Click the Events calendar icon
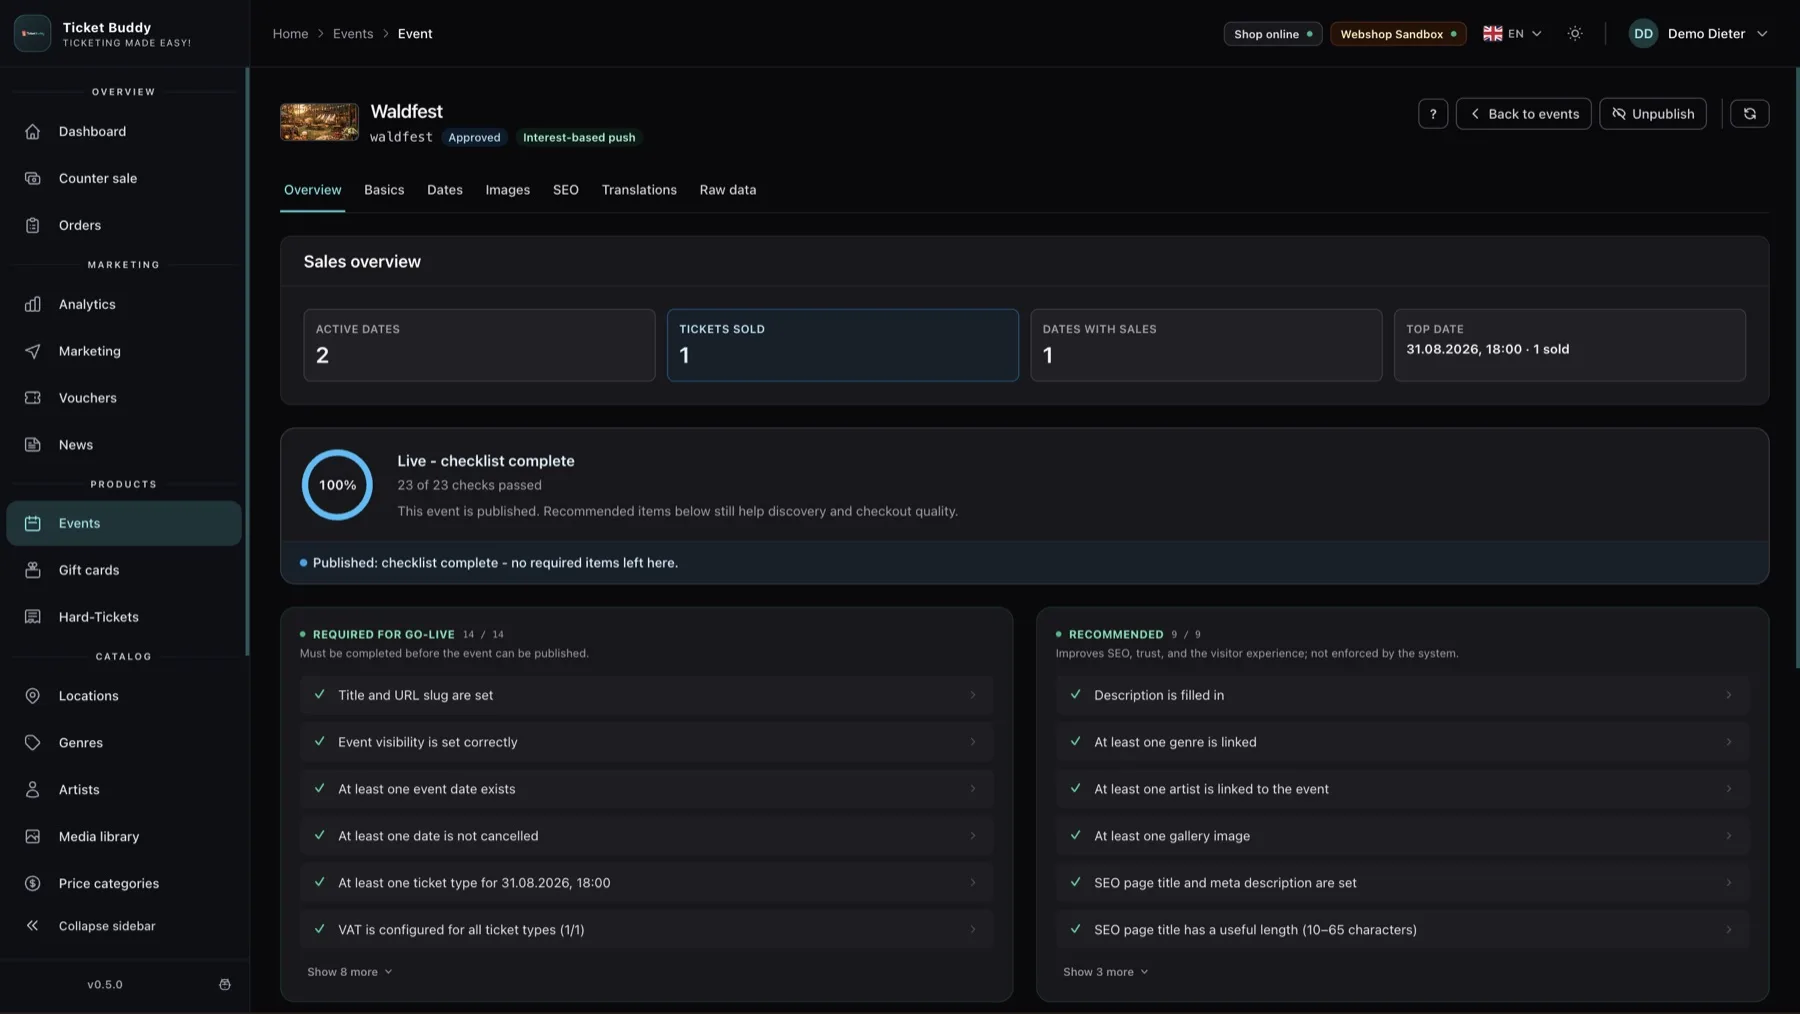1800x1014 pixels. (x=32, y=523)
